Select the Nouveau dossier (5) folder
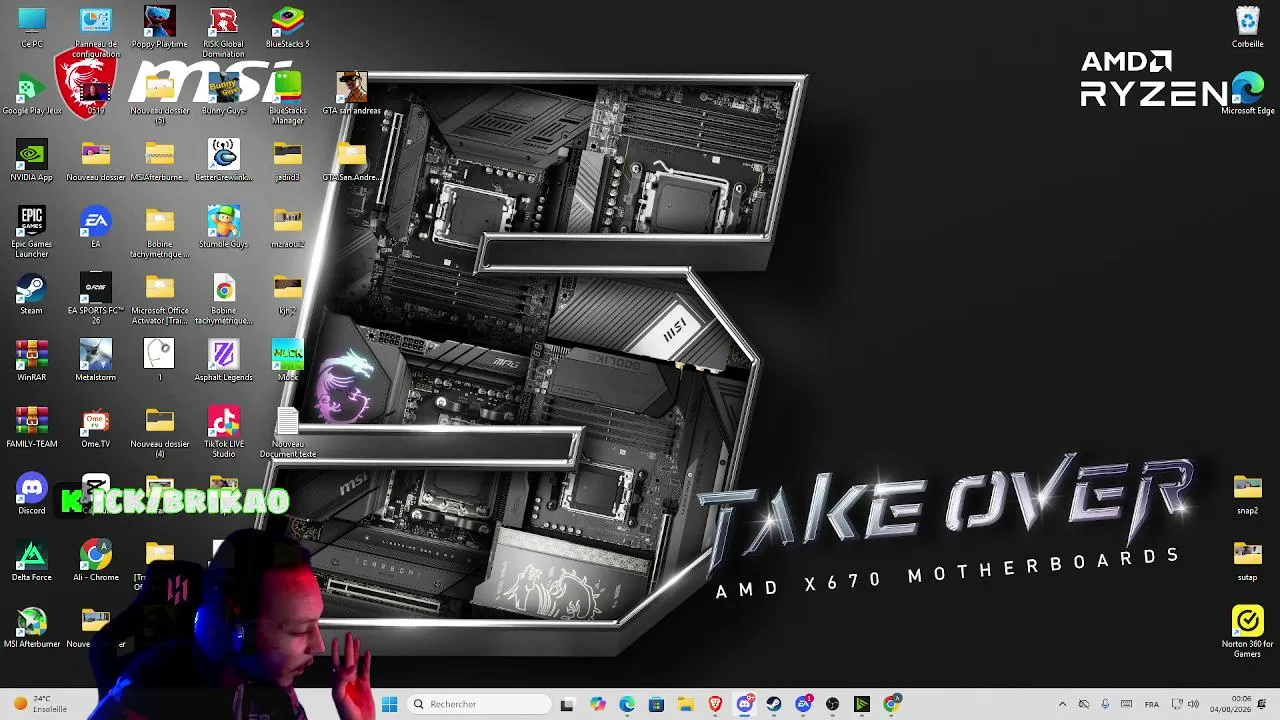The image size is (1280, 720). 160,99
